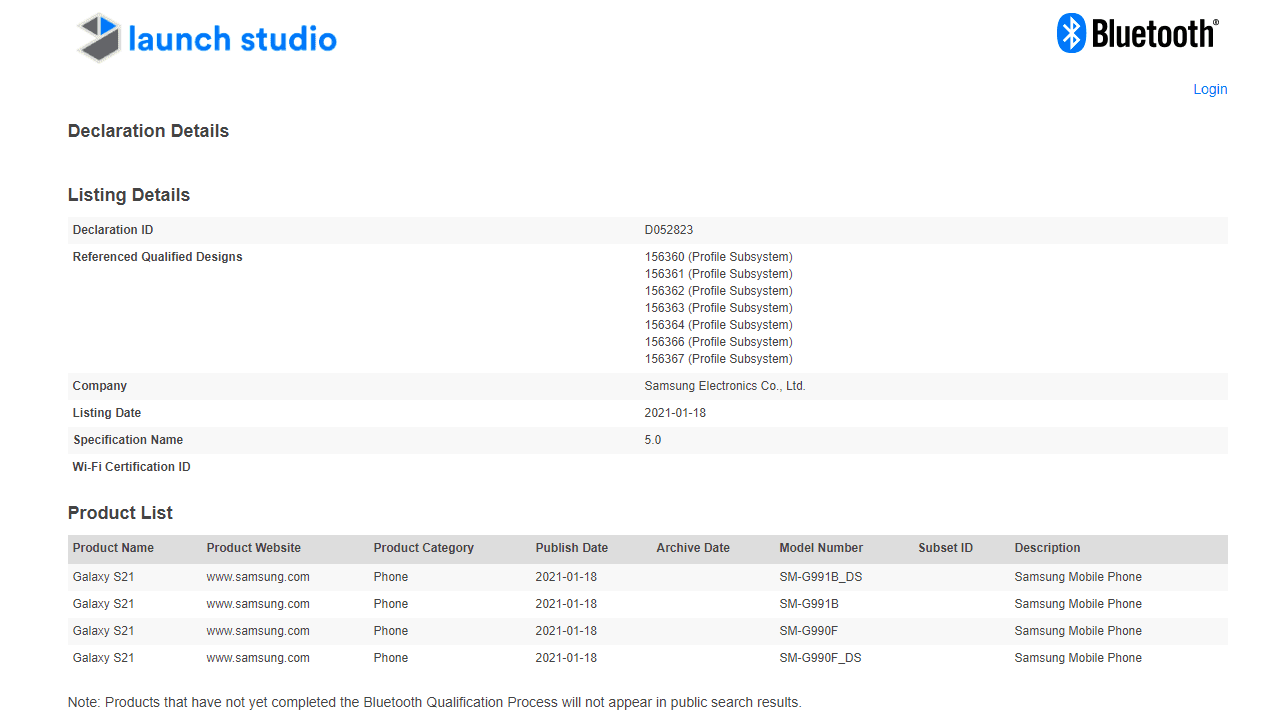Click model number SM-G990F_DS
The image size is (1279, 720).
pyautogui.click(x=821, y=658)
